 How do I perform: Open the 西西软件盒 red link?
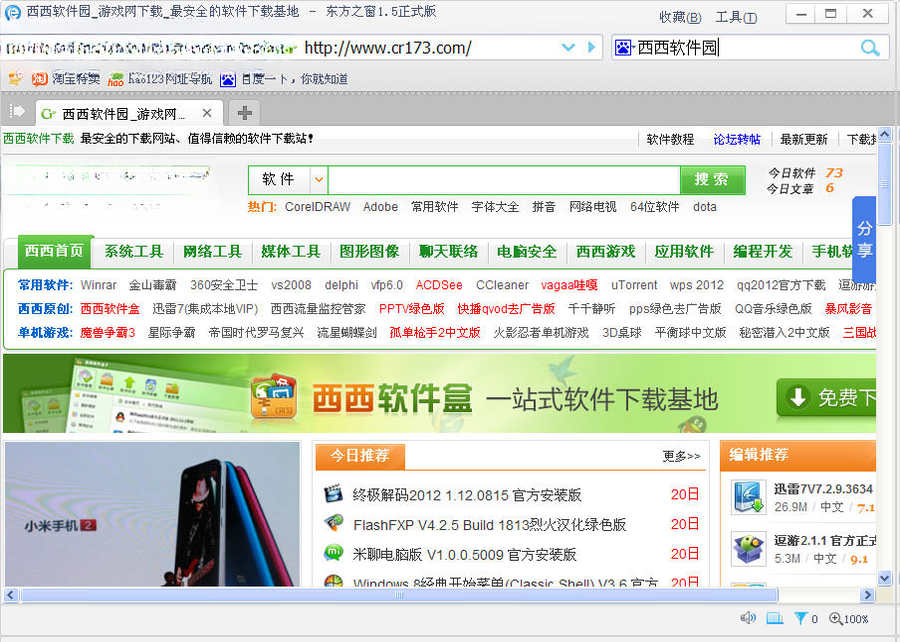pyautogui.click(x=110, y=309)
